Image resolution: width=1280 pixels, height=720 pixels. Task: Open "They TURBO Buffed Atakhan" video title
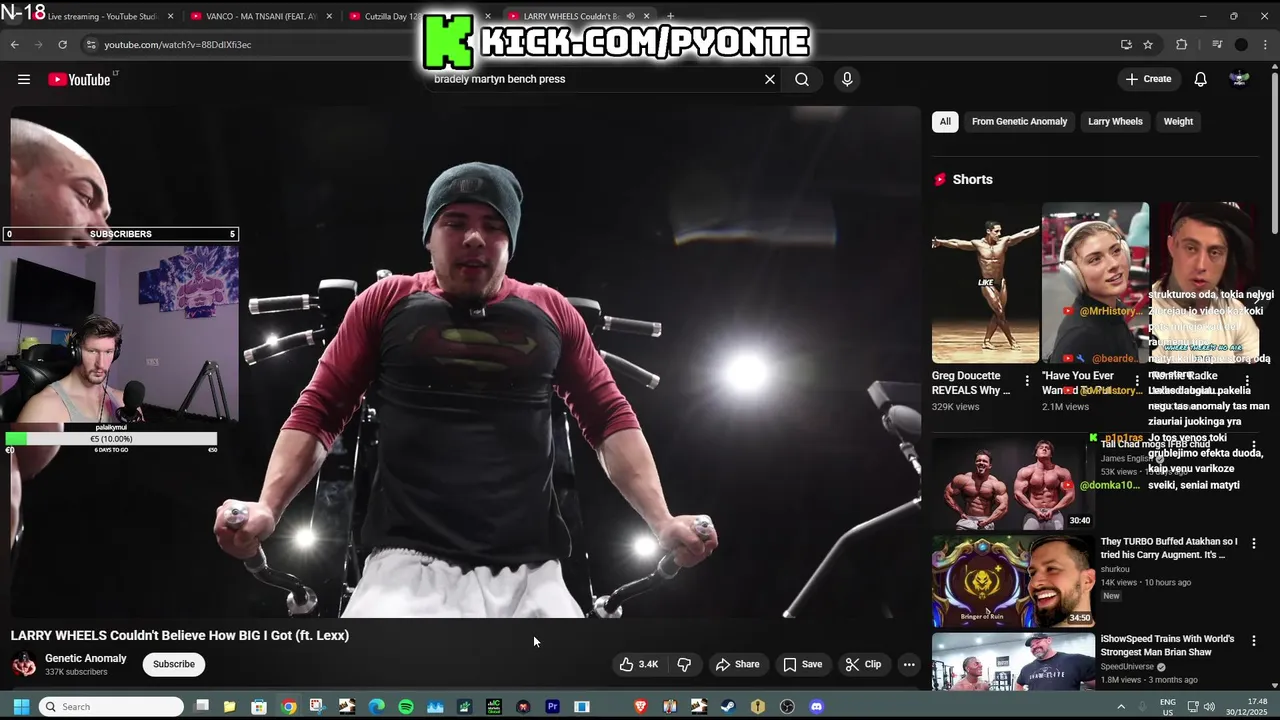(1169, 548)
